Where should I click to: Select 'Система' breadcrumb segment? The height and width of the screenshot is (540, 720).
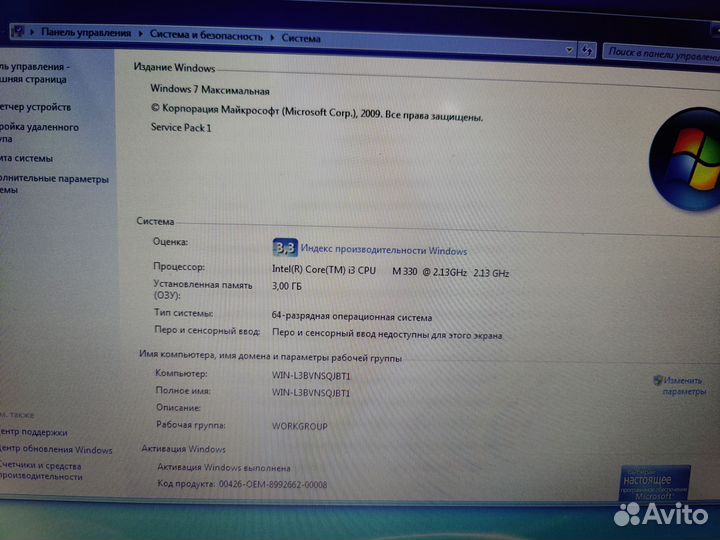click(301, 38)
